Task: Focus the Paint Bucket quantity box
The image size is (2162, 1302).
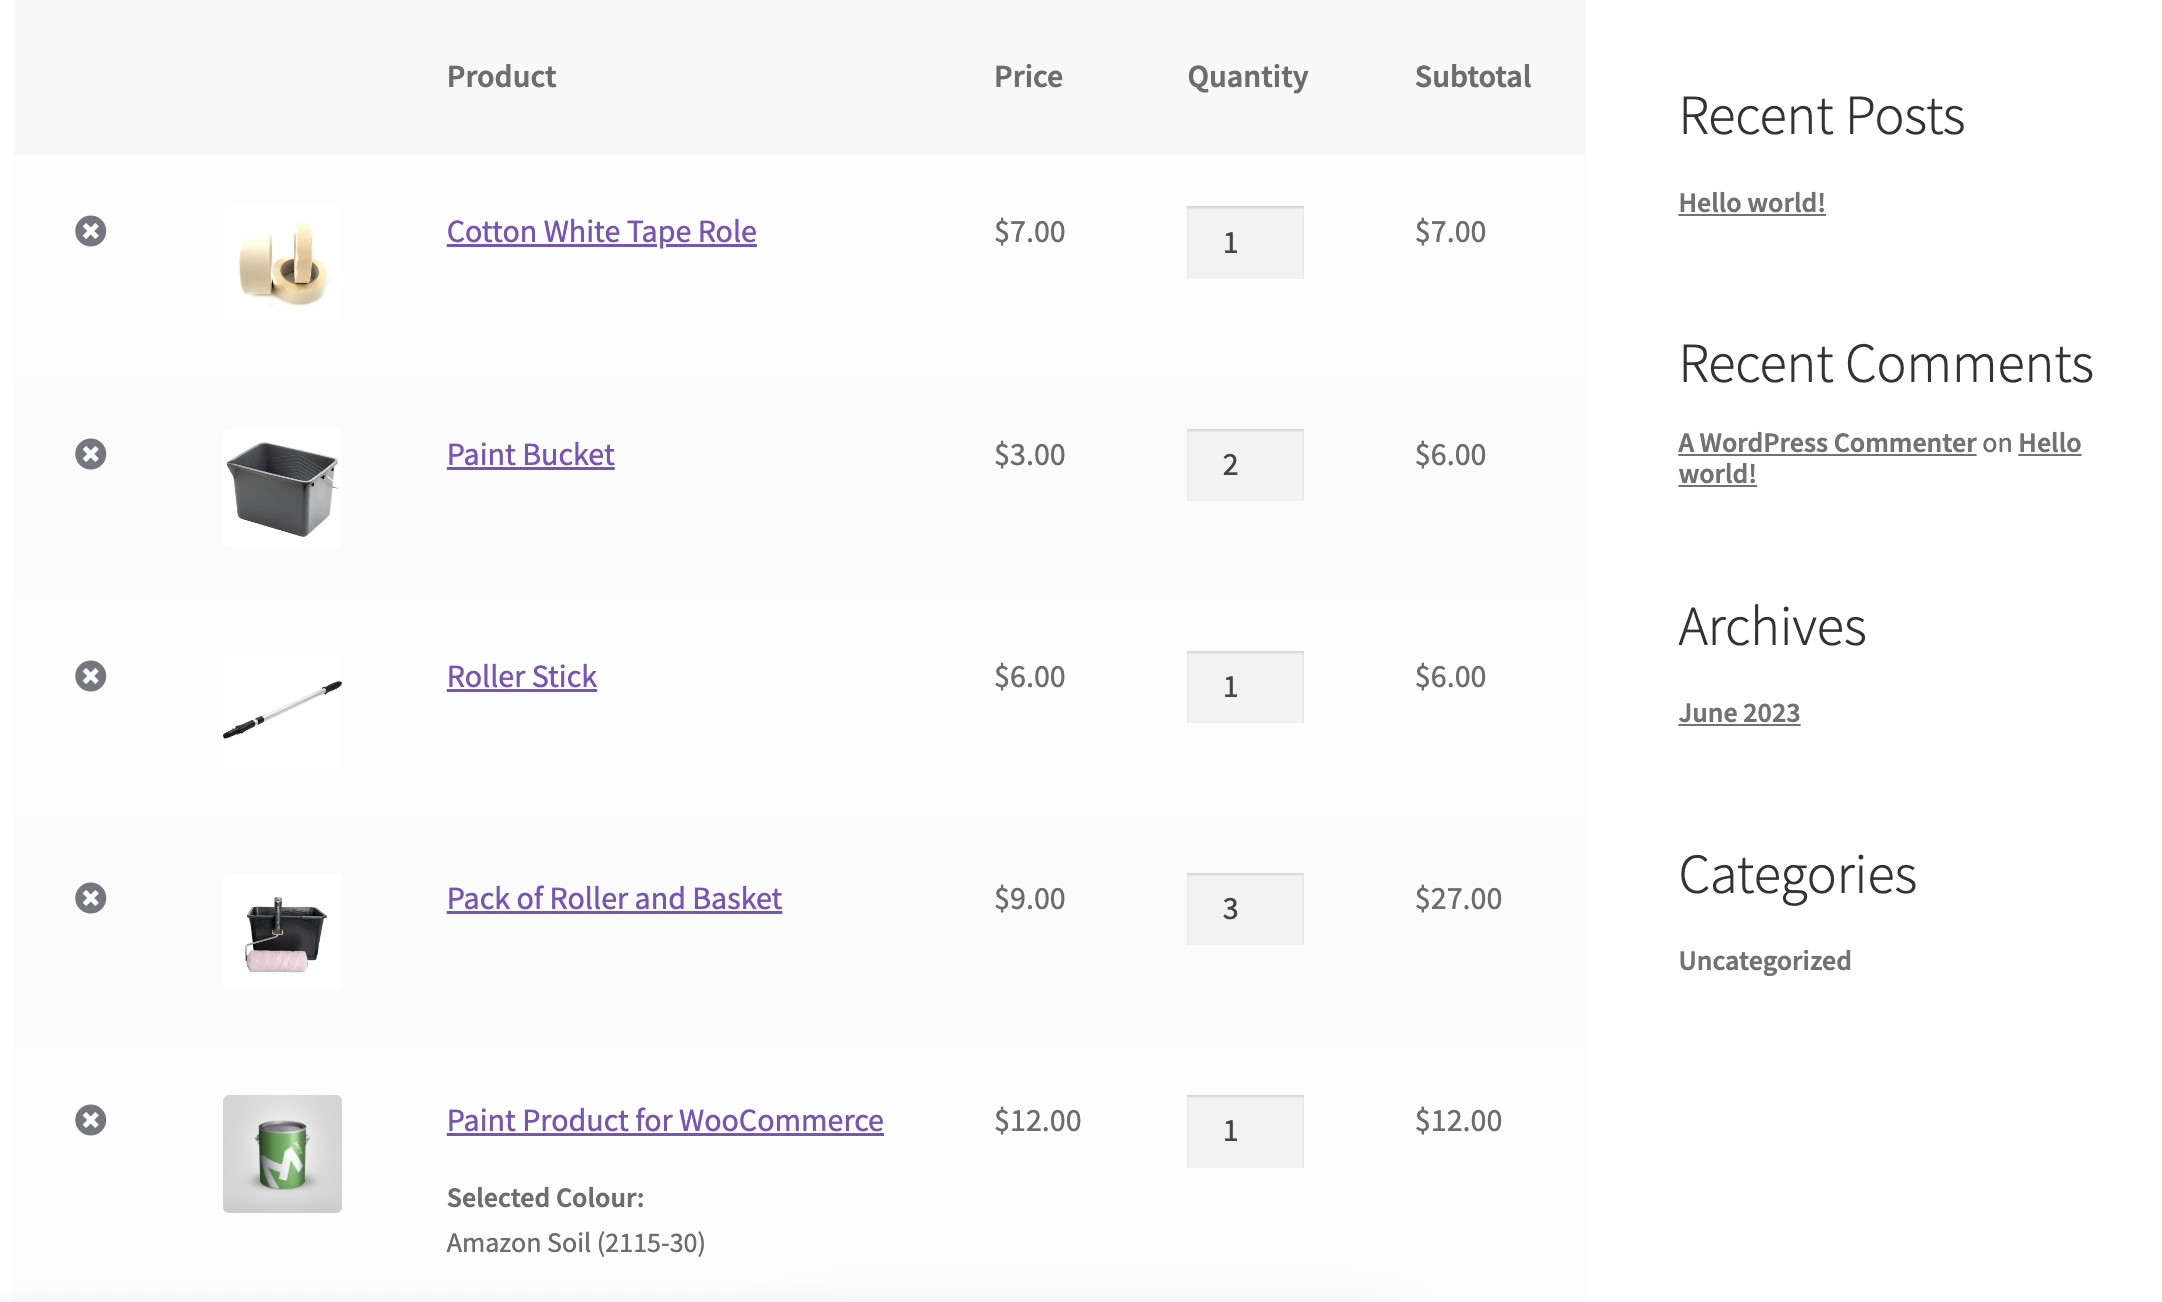Action: 1244,465
